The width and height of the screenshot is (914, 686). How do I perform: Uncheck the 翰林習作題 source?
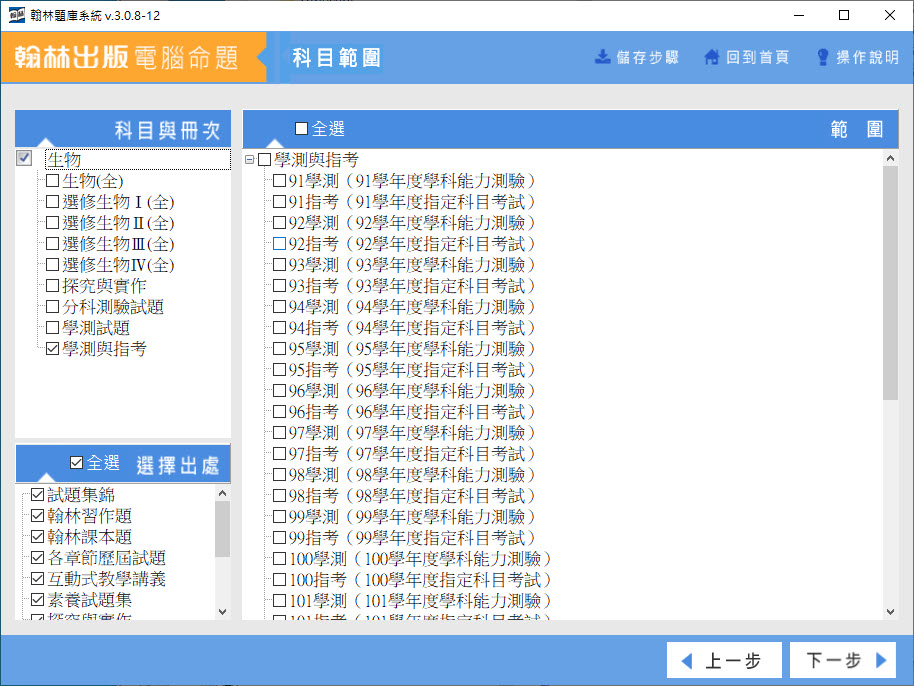click(38, 516)
